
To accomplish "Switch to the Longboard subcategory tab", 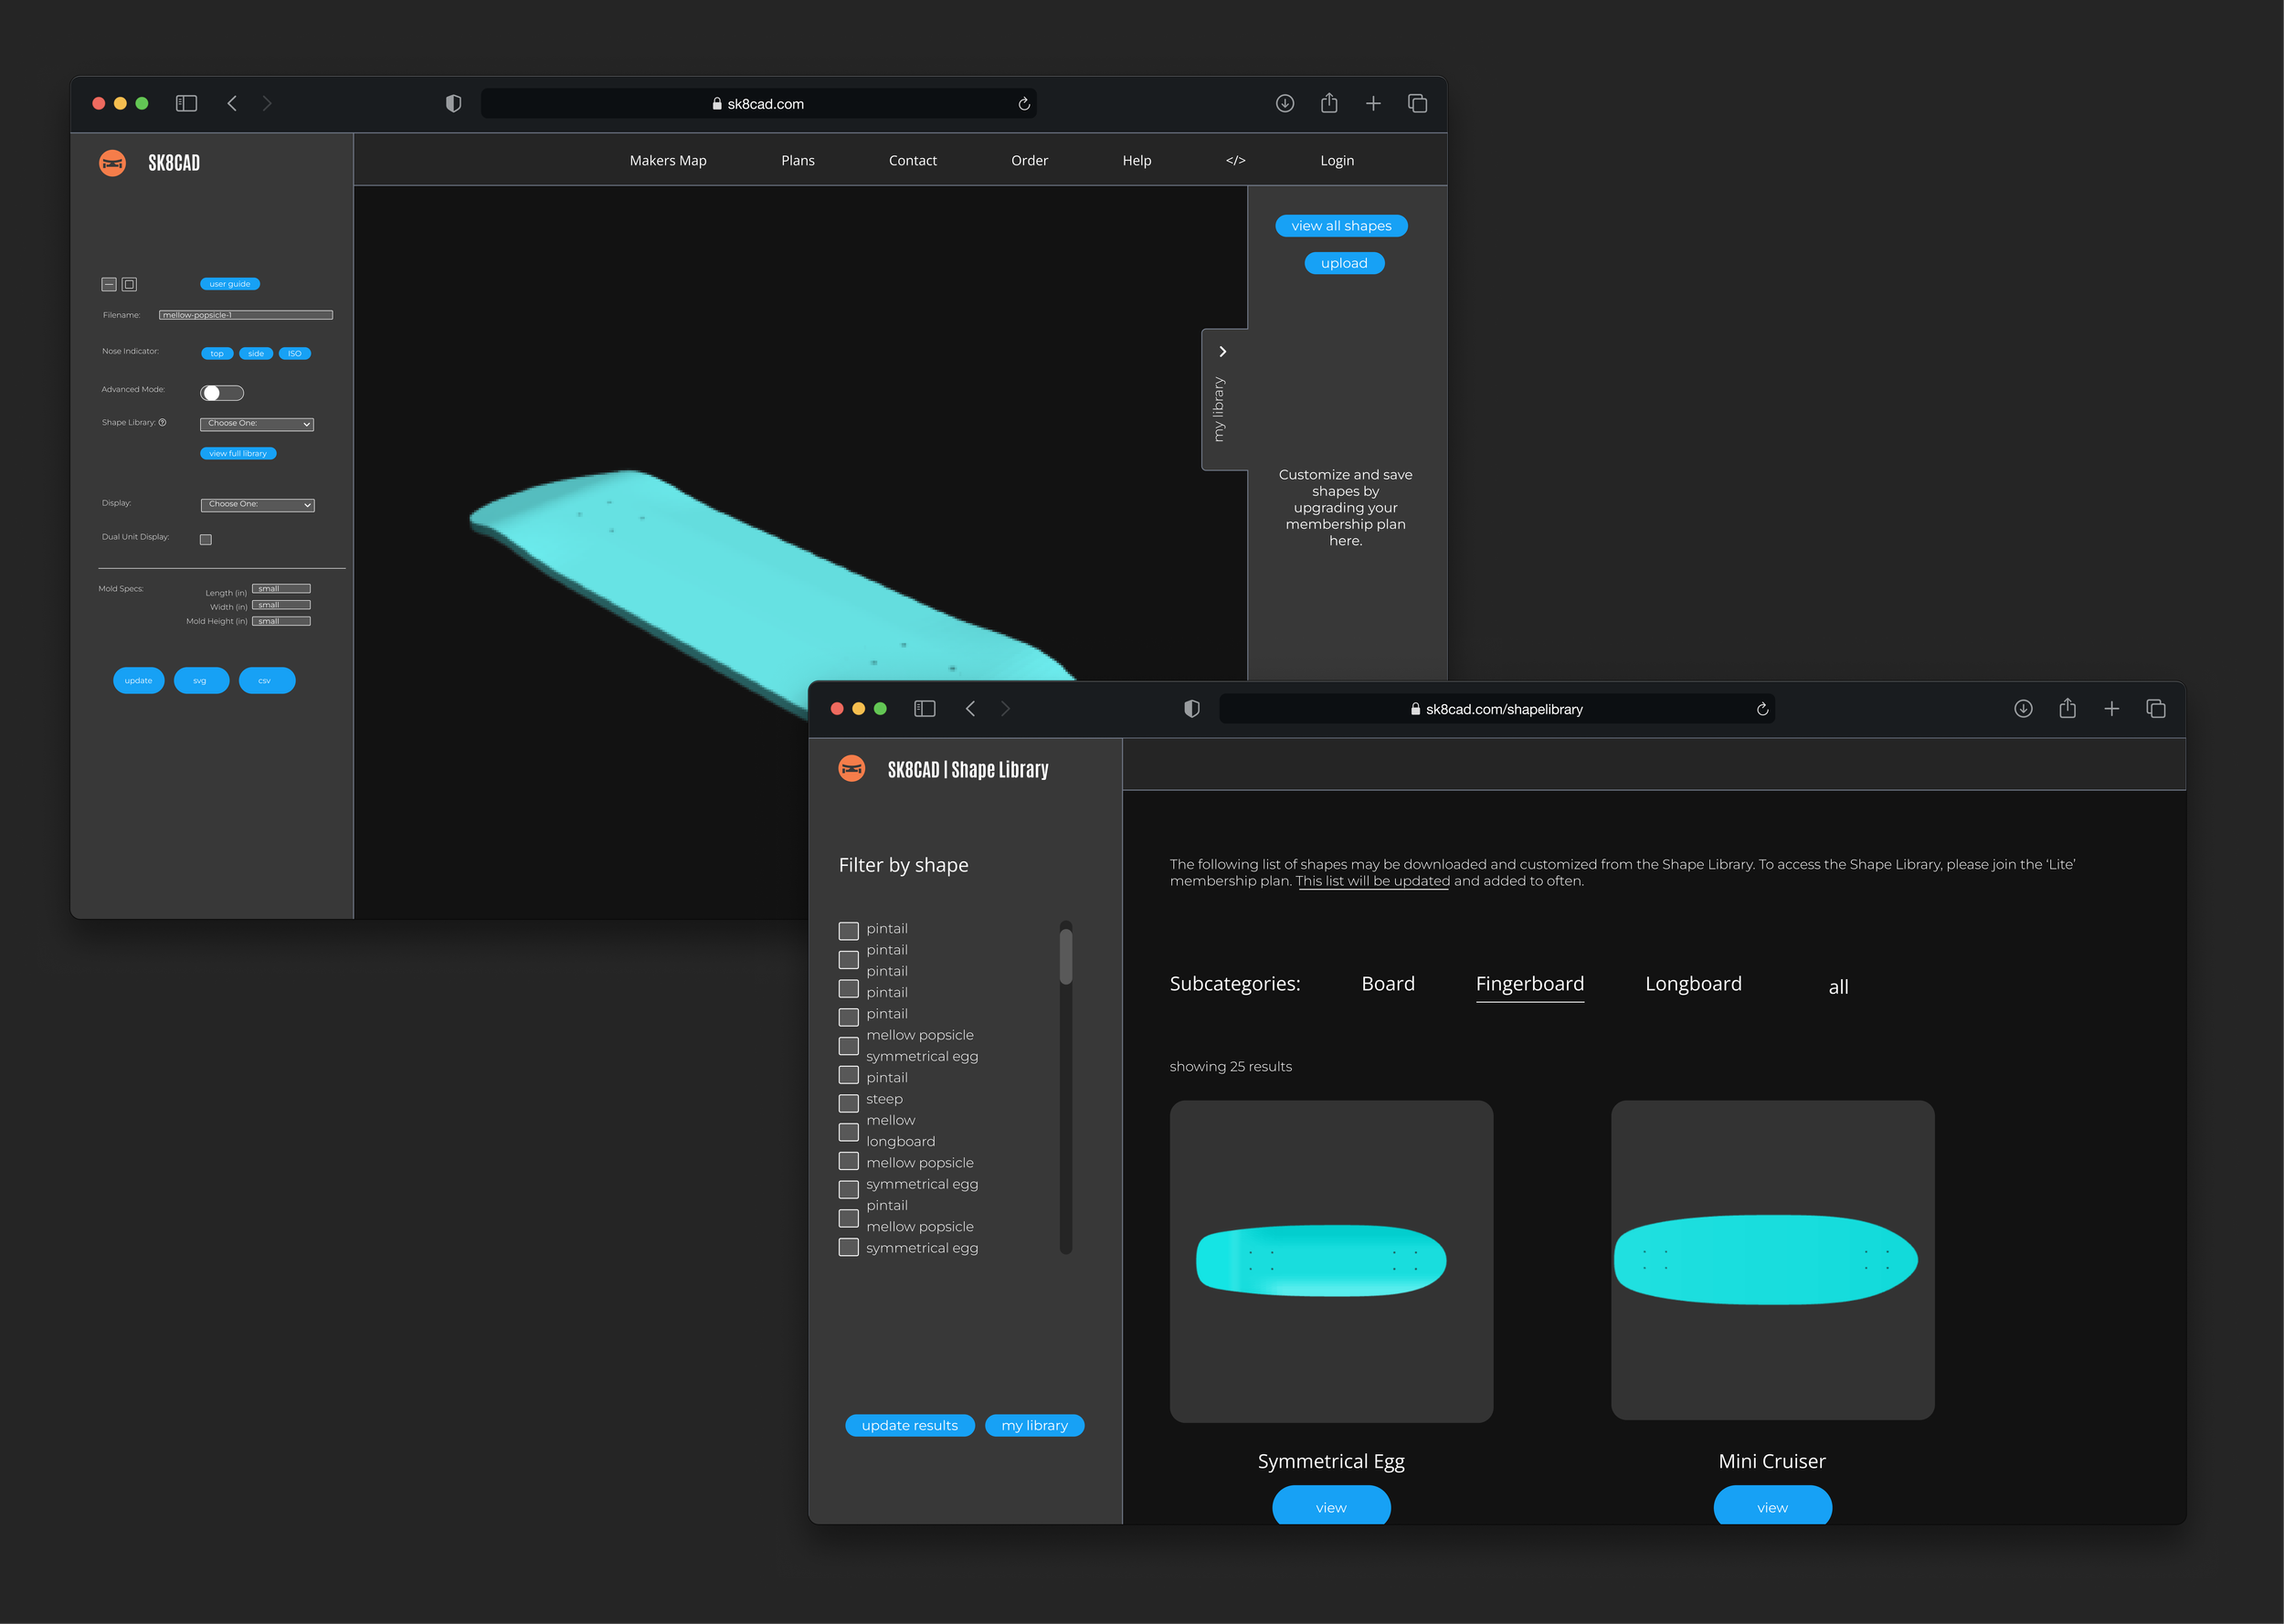I will pyautogui.click(x=1693, y=983).
